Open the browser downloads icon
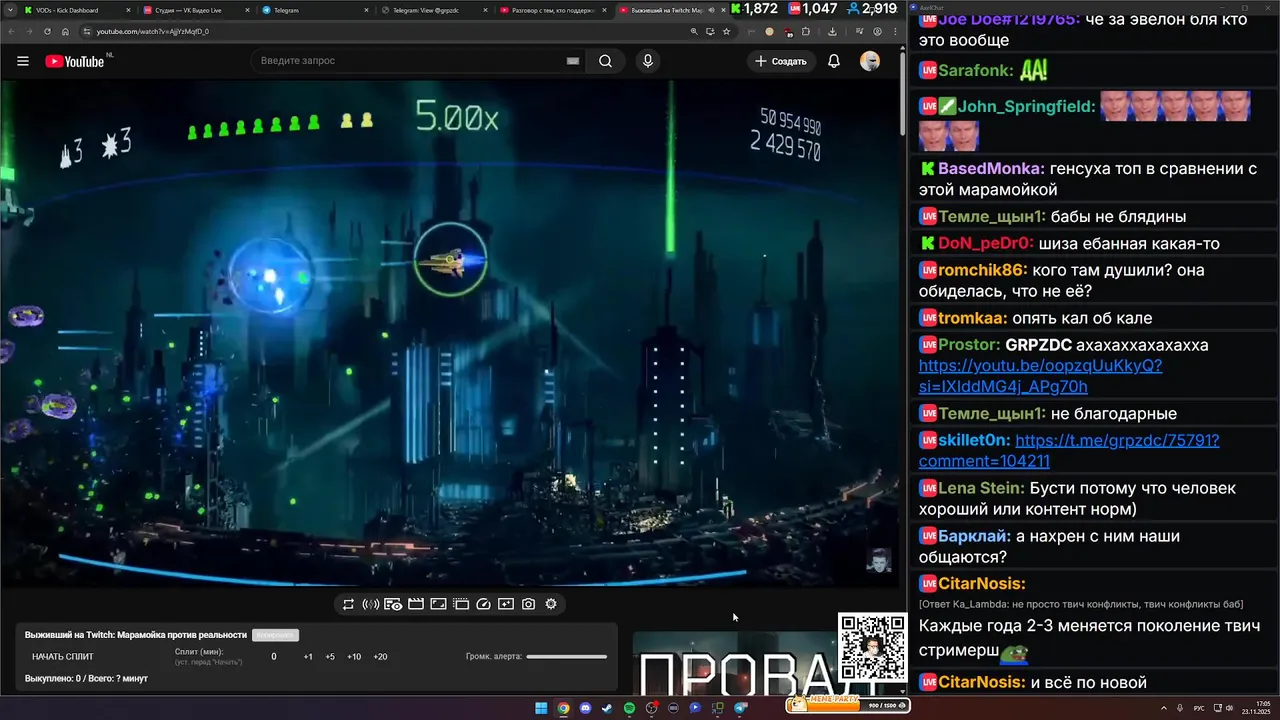 click(832, 31)
